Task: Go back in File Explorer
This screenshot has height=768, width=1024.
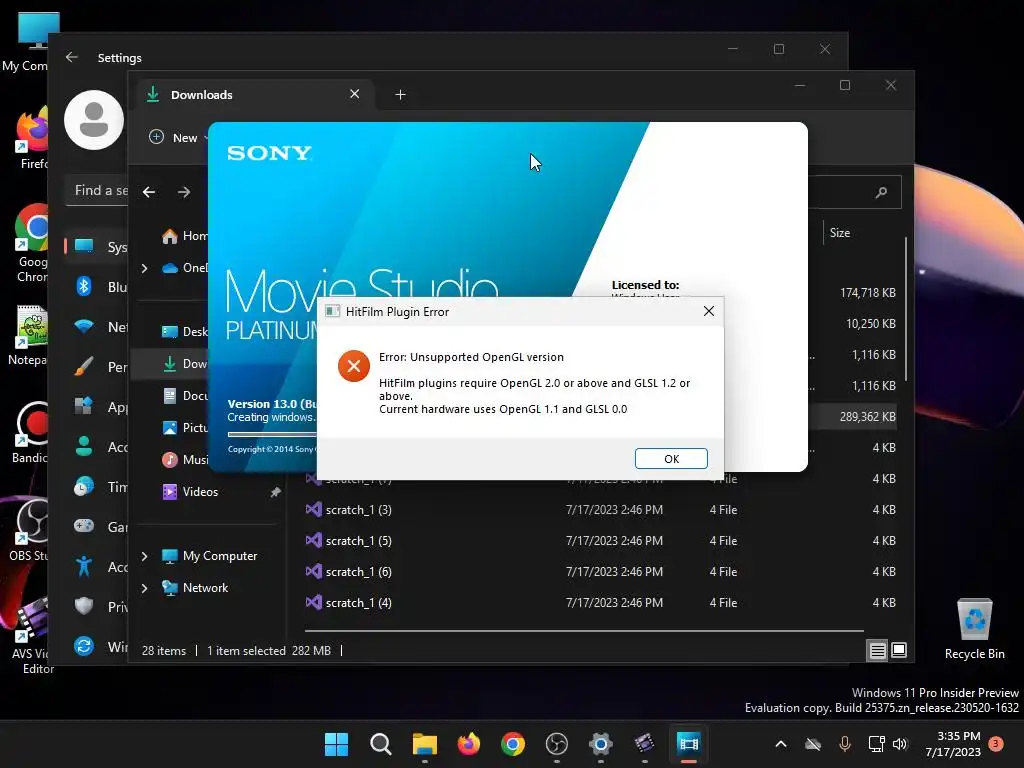Action: pos(149,192)
